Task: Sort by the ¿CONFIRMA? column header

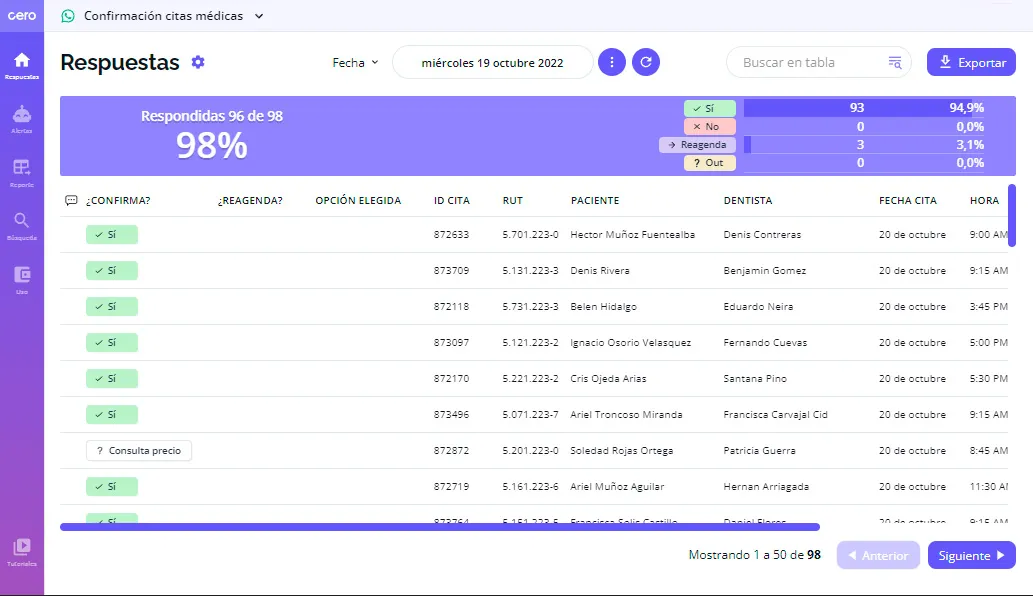Action: pos(118,200)
